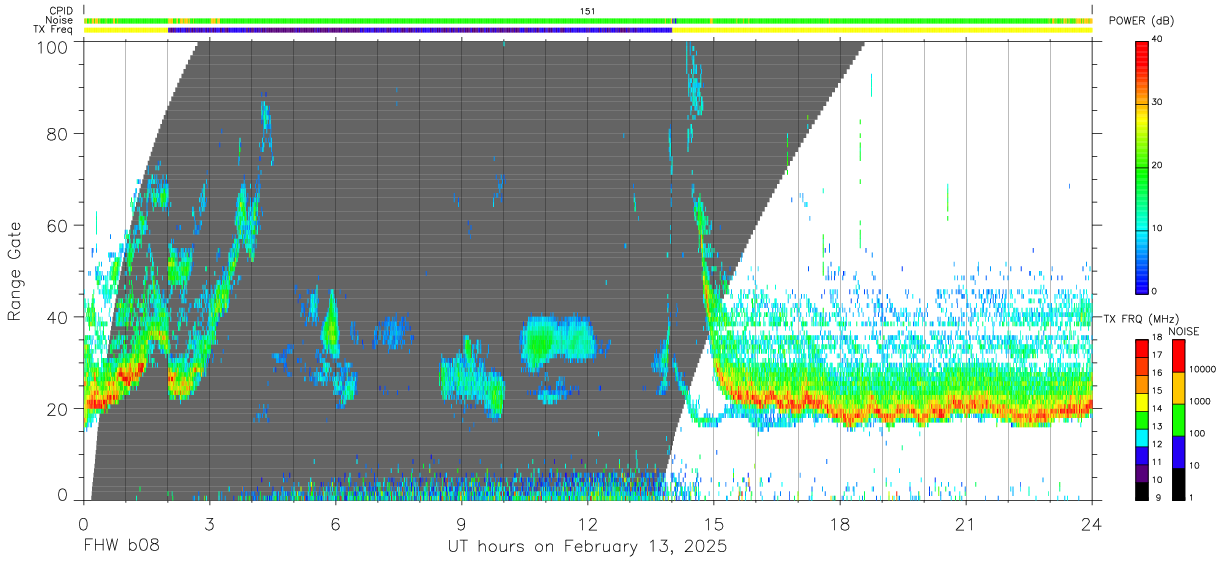Viewport: 1228px width, 567px height.
Task: Click the 'NOISE' legend title
Action: tap(1184, 331)
